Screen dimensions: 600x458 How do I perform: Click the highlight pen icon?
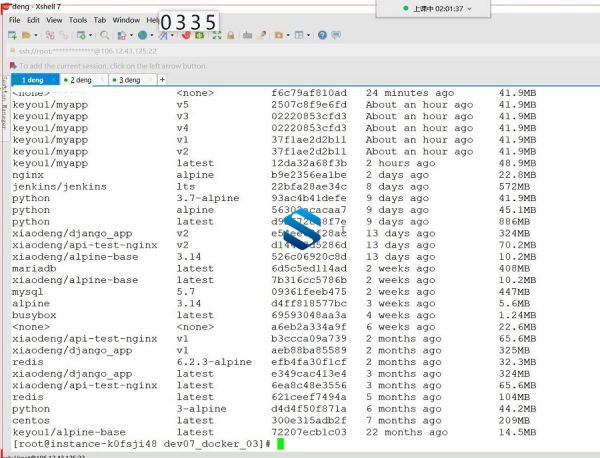coord(262,35)
